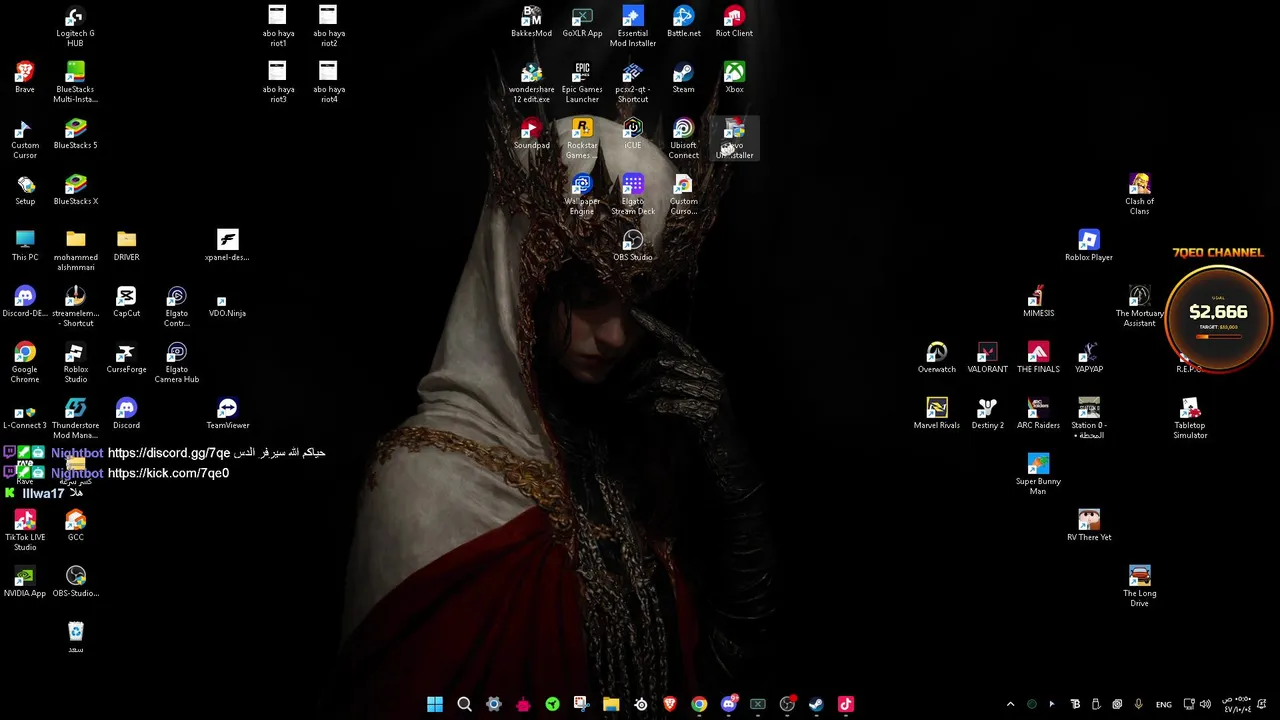Change input language ENG indicator
Screen dimensions: 1280x720
(1164, 705)
